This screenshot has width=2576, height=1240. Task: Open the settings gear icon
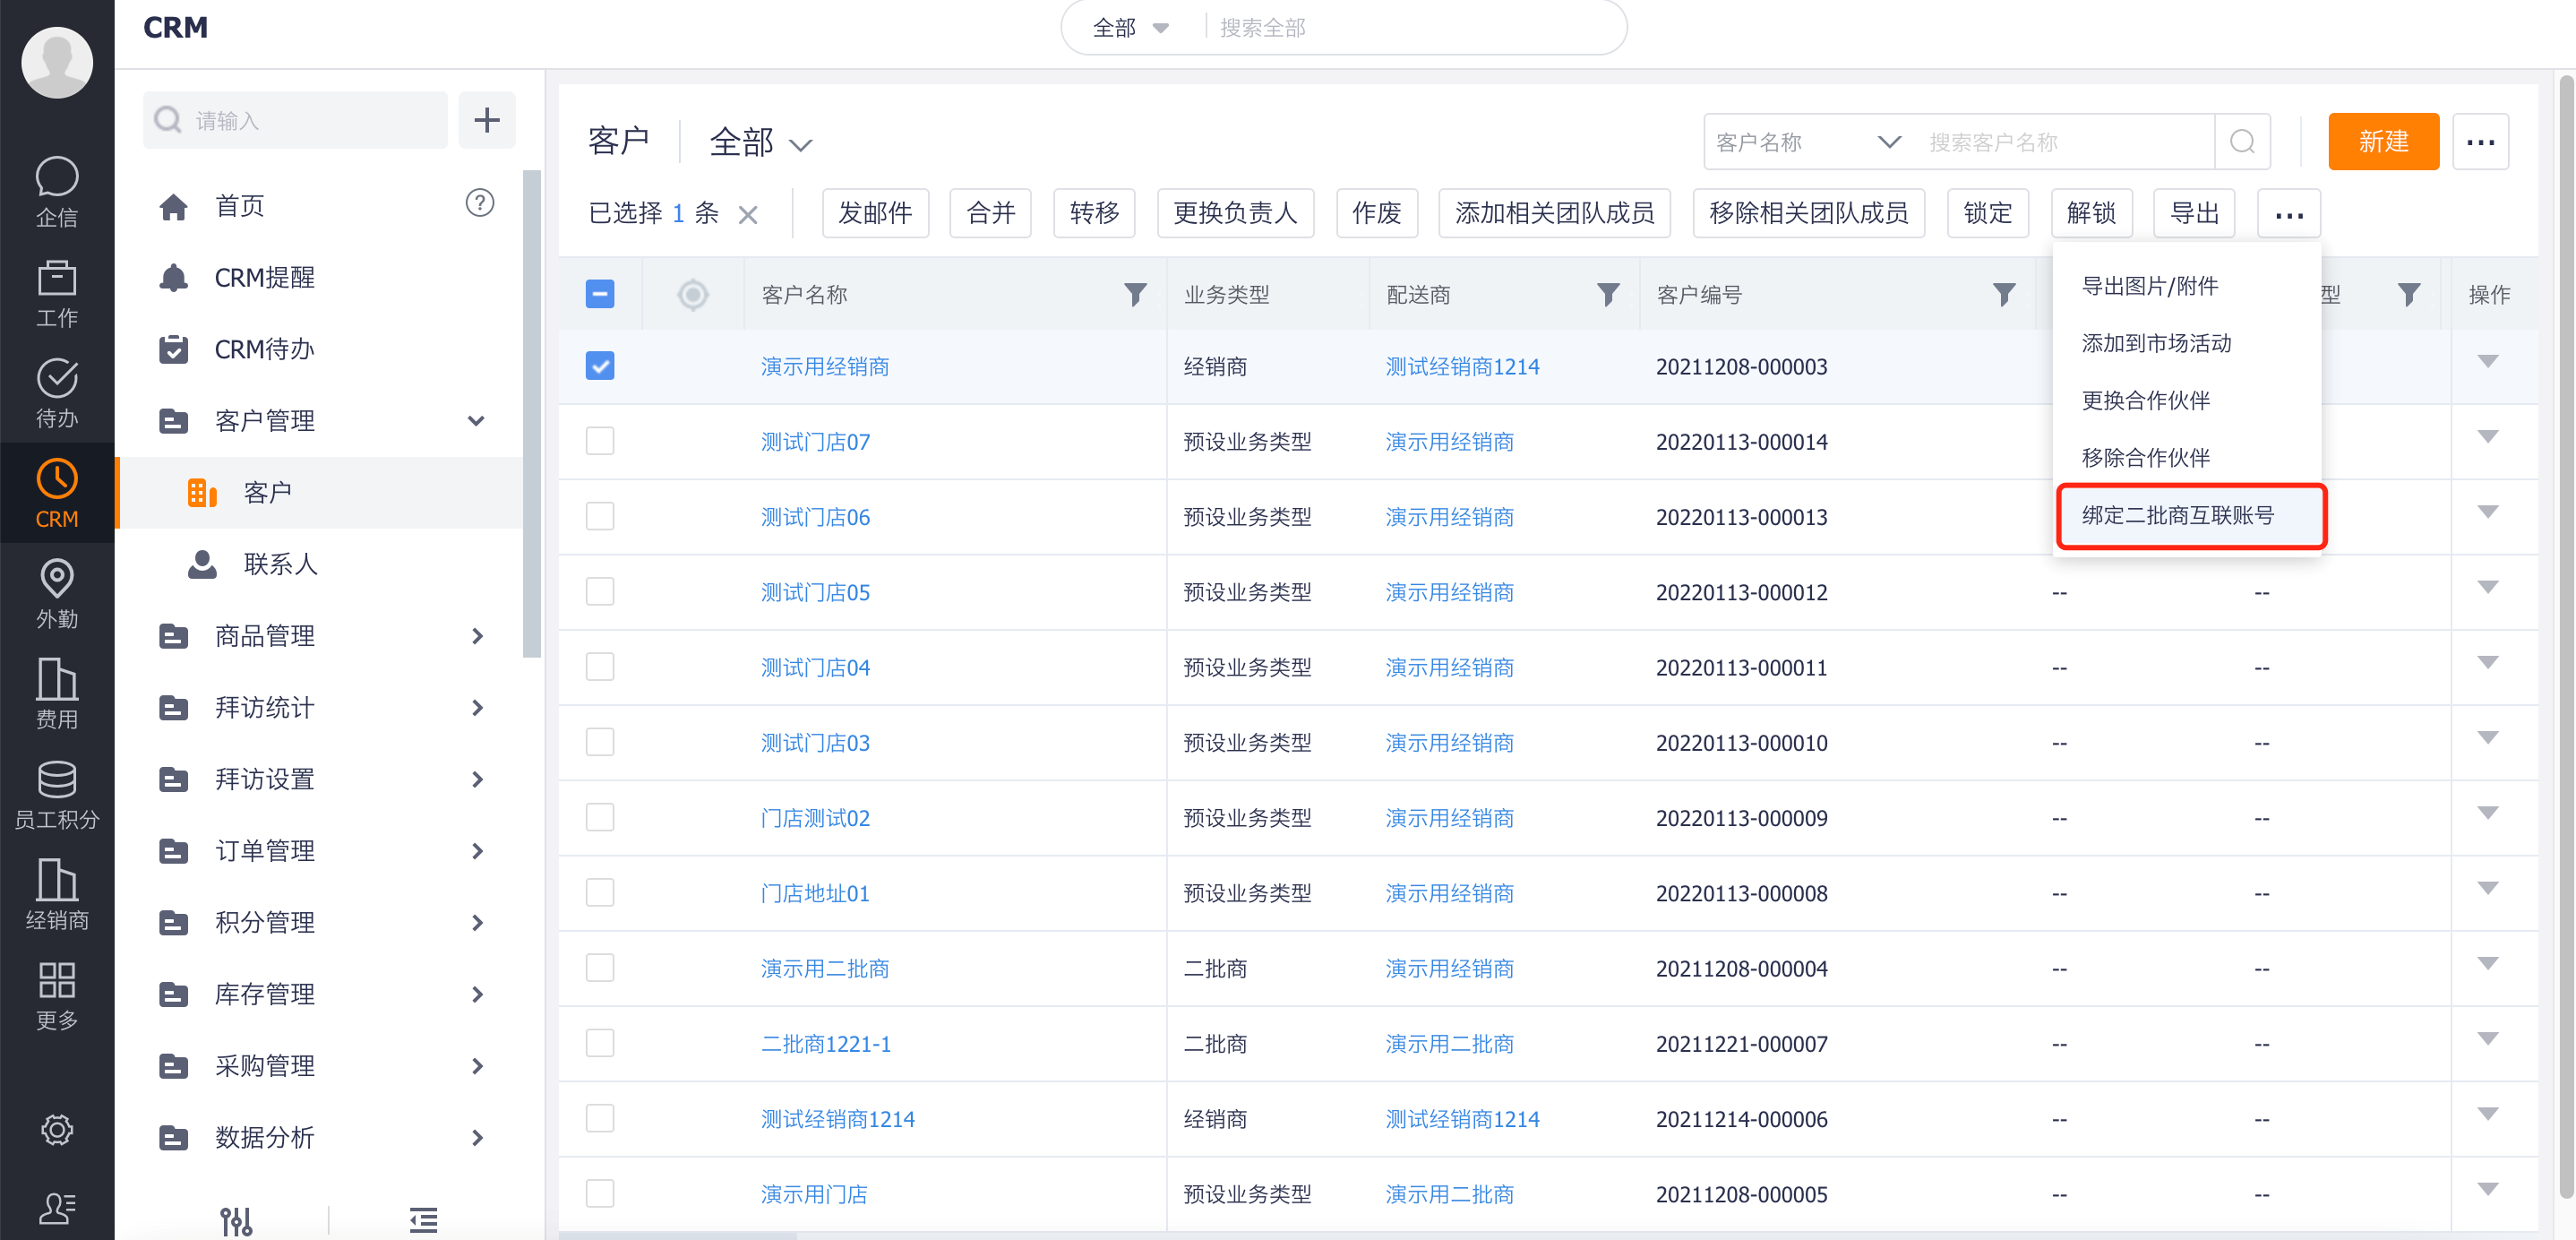coord(57,1130)
